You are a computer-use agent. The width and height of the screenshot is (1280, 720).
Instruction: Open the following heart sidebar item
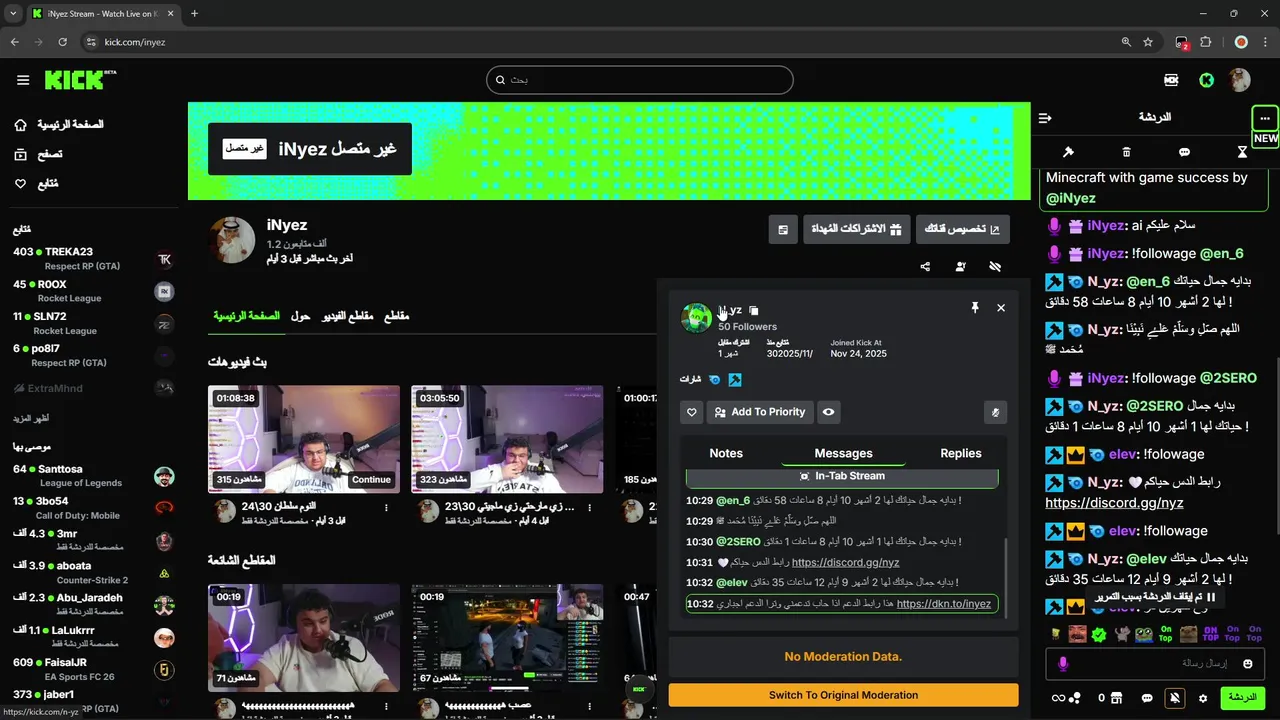[x=36, y=184]
